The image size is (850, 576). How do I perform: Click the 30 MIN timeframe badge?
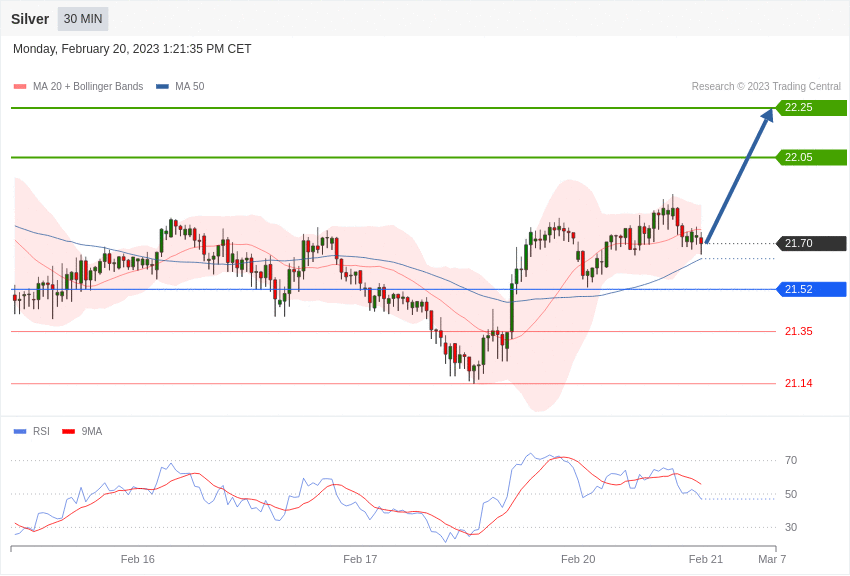coord(83,19)
